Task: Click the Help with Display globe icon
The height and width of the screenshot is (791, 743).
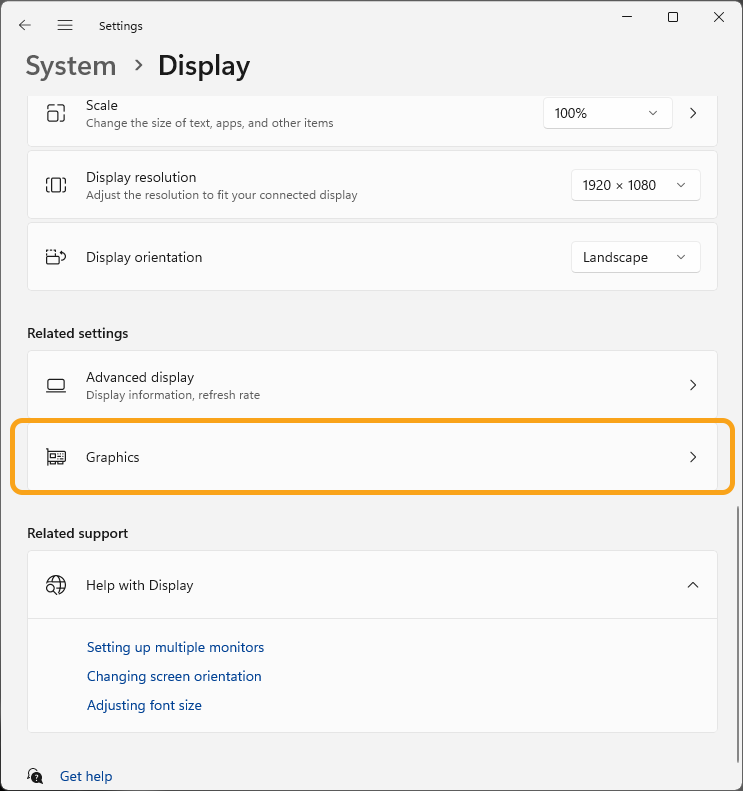Action: 56,585
